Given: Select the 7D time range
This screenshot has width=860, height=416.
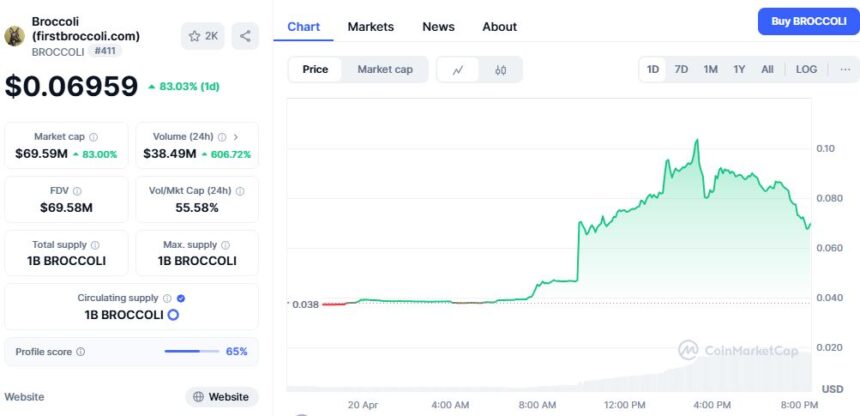Looking at the screenshot, I should coord(681,70).
